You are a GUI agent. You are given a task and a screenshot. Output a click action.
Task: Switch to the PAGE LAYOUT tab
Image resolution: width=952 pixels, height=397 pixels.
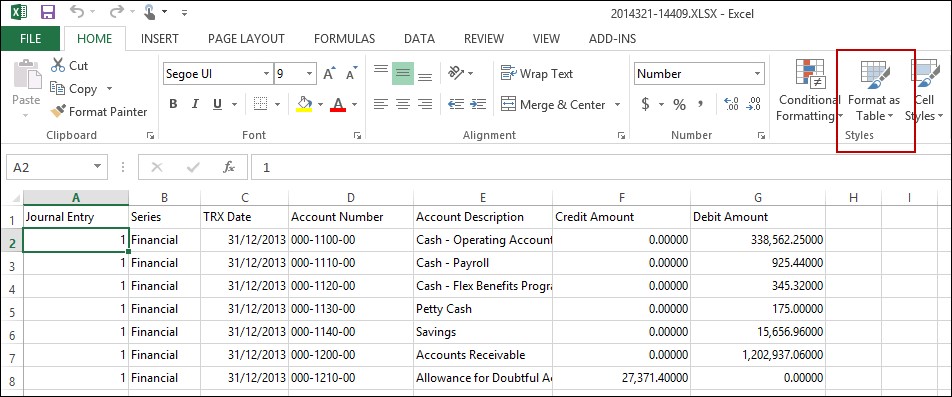click(246, 38)
